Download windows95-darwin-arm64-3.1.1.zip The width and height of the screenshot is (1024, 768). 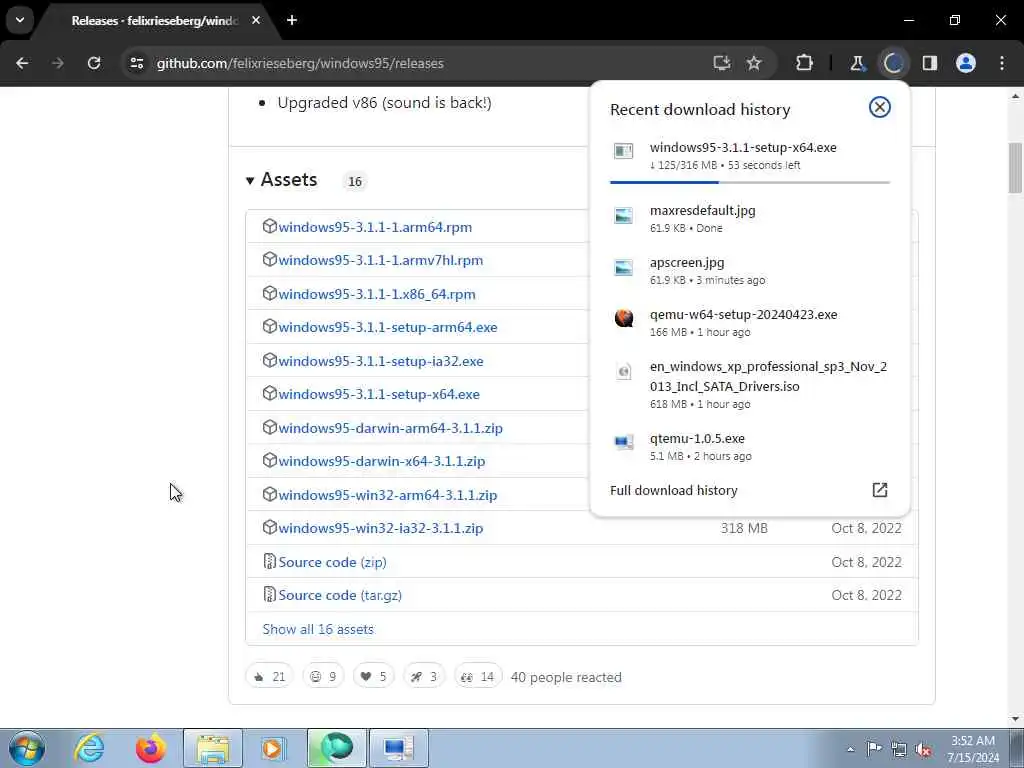(x=391, y=428)
